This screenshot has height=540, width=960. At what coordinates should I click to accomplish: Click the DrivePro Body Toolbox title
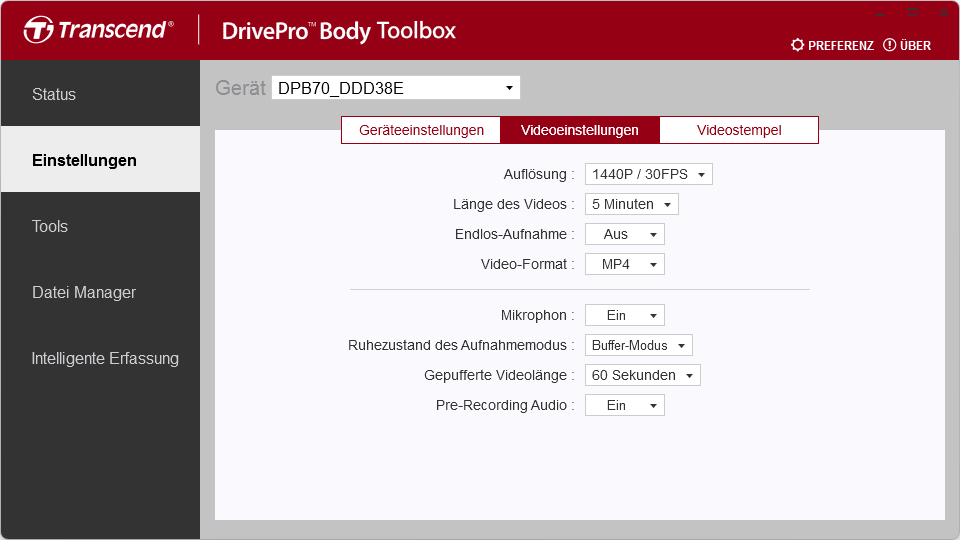[x=339, y=31]
